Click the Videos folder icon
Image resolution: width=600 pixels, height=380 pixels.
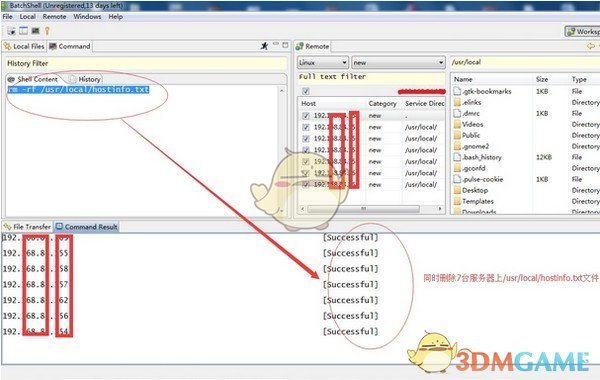[457, 124]
